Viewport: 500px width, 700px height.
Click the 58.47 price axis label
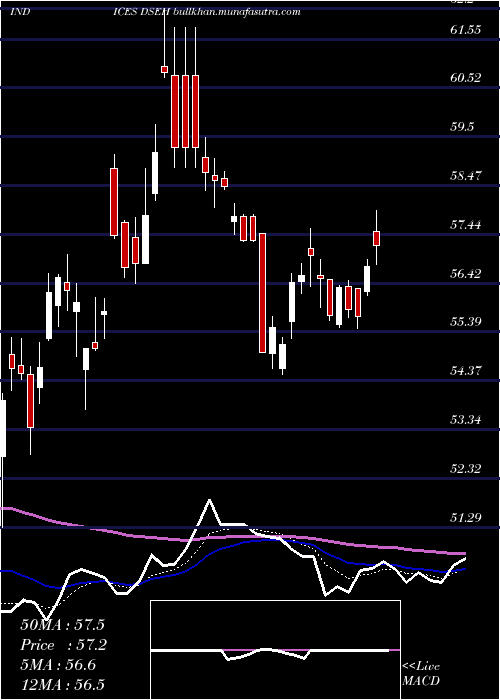[466, 175]
